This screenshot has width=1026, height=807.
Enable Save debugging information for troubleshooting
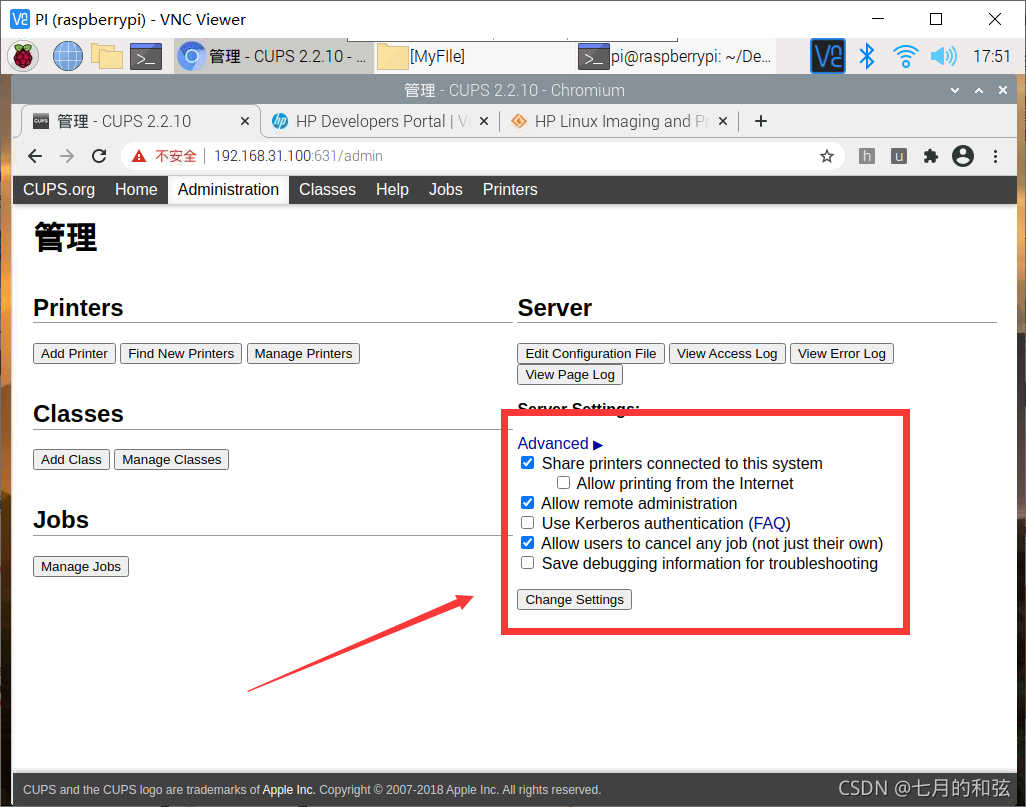click(527, 563)
